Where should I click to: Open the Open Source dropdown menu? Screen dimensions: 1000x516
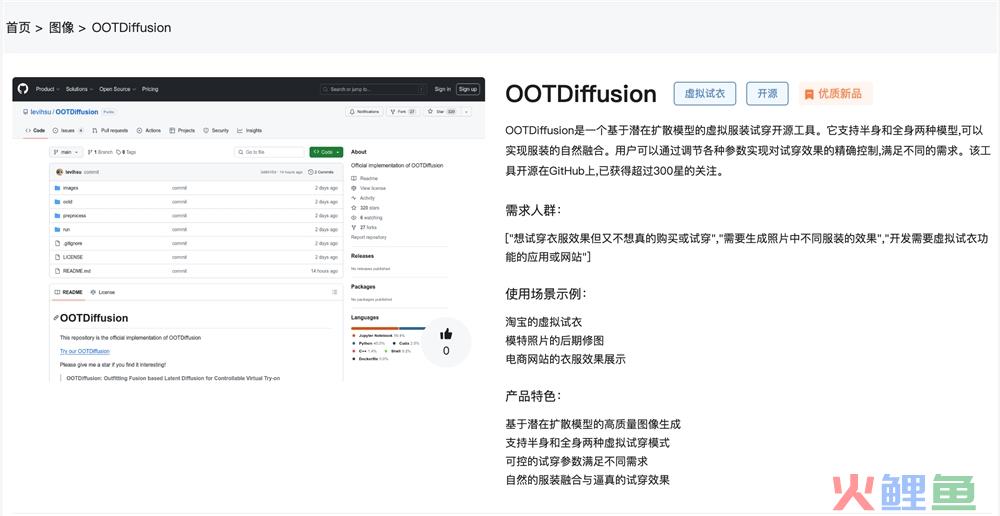pos(117,89)
